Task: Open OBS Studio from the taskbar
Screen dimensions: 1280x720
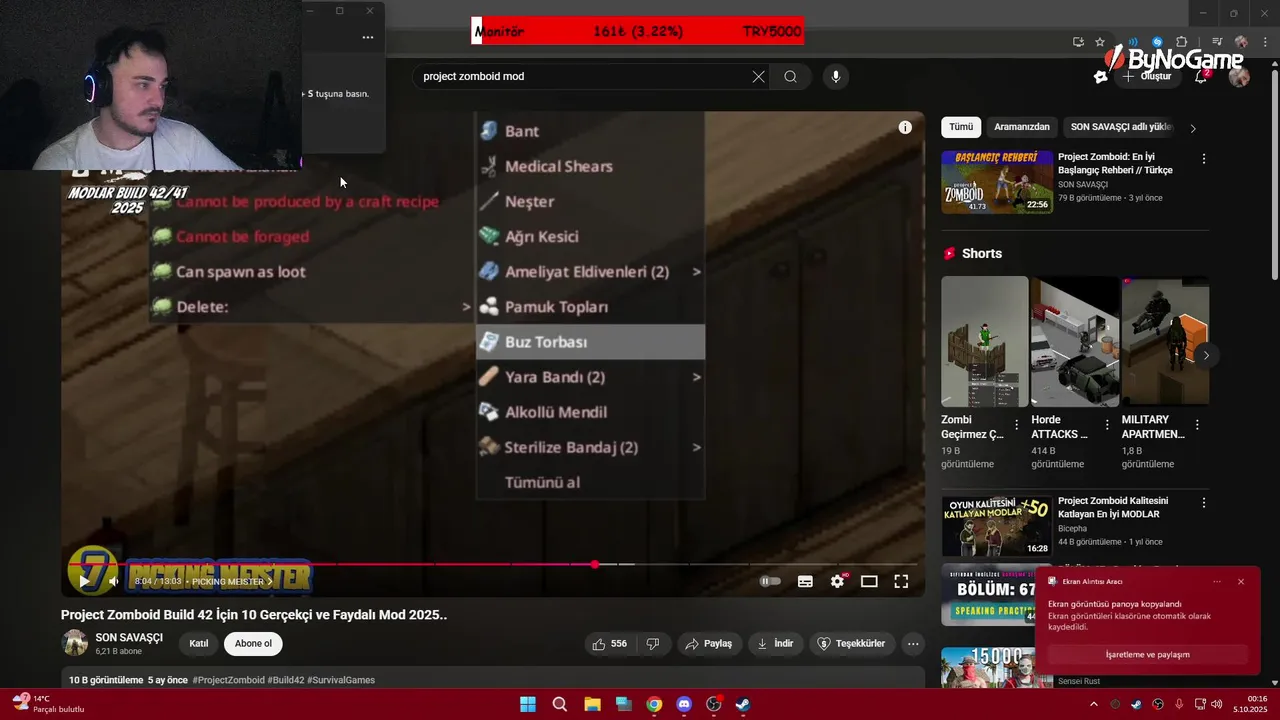Action: tap(713, 704)
